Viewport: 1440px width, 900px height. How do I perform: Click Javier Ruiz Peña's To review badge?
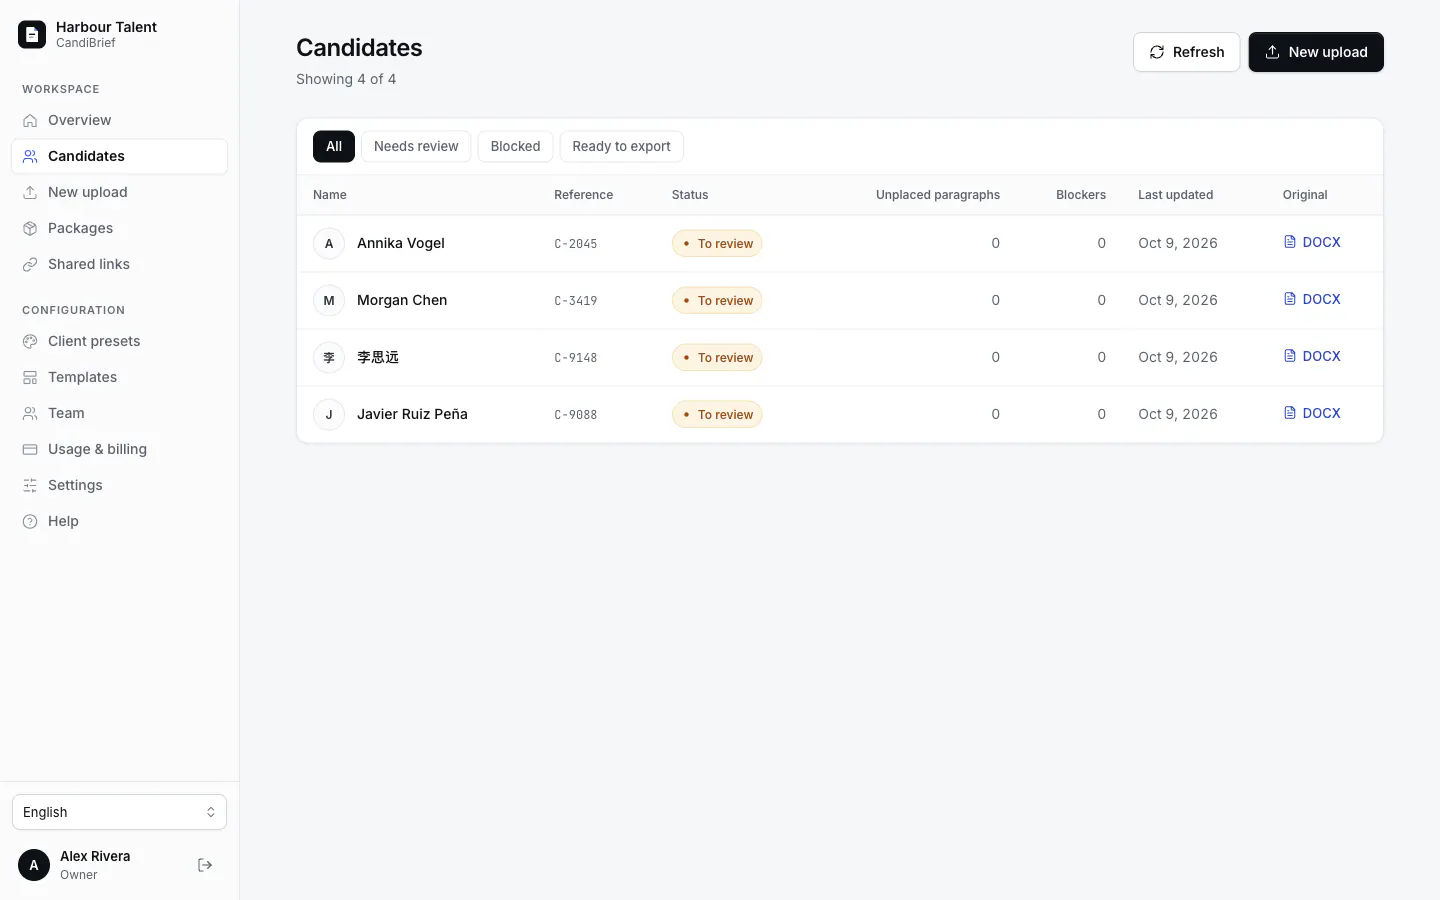pos(717,414)
